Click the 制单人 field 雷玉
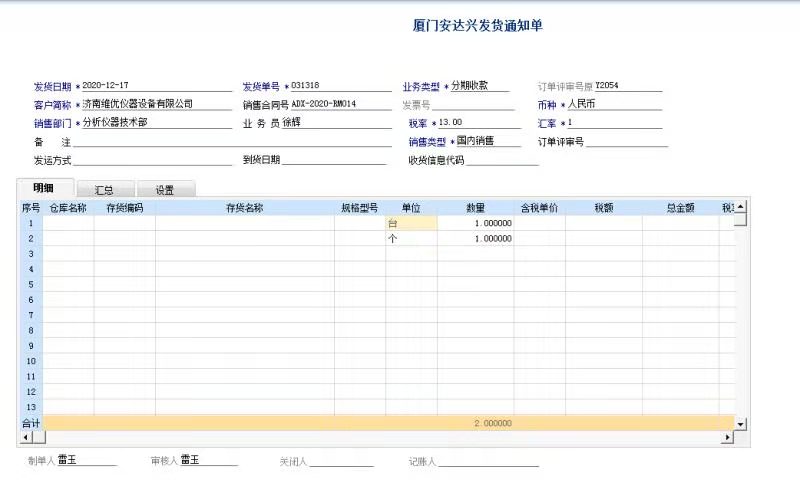The width and height of the screenshot is (800, 496). pyautogui.click(x=87, y=460)
